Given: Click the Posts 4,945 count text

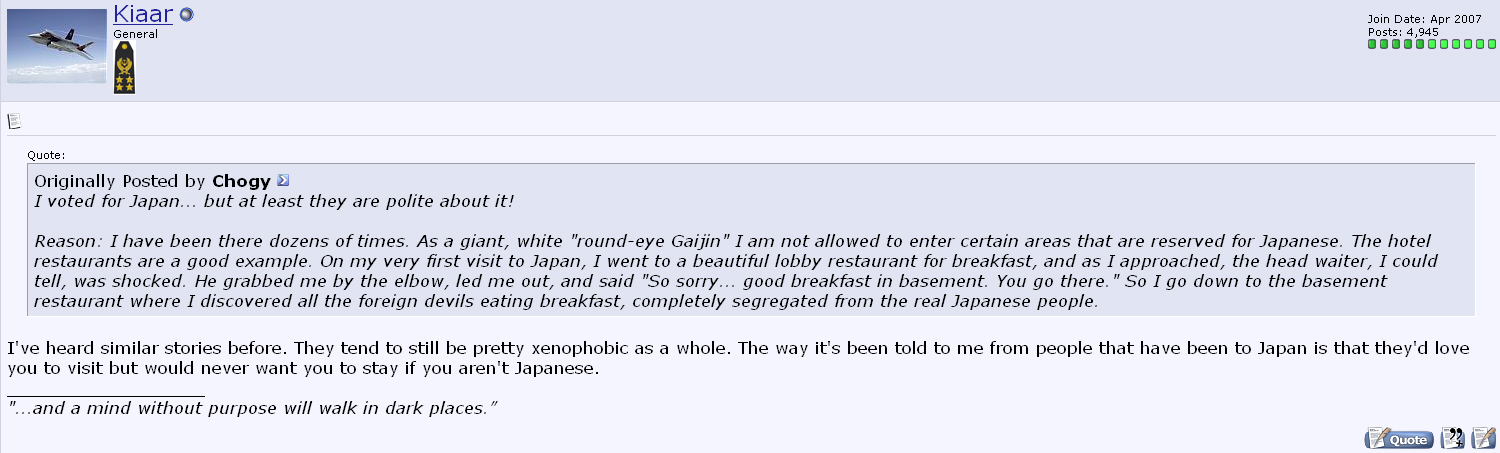Looking at the screenshot, I should coord(1403,32).
